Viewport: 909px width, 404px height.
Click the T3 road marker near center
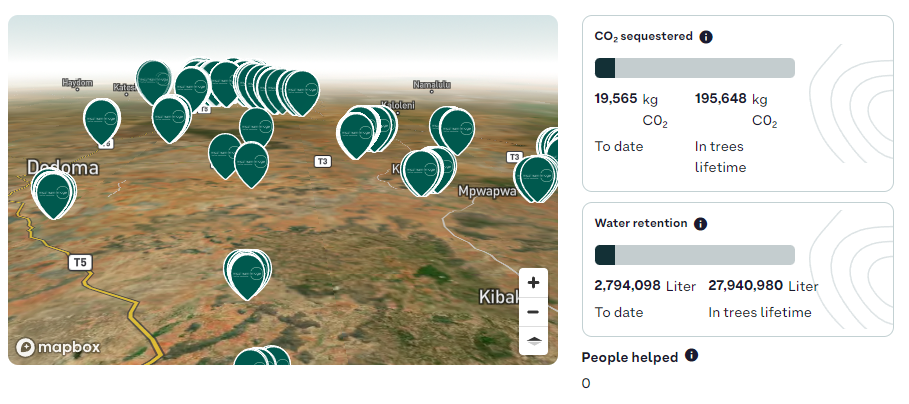(323, 162)
